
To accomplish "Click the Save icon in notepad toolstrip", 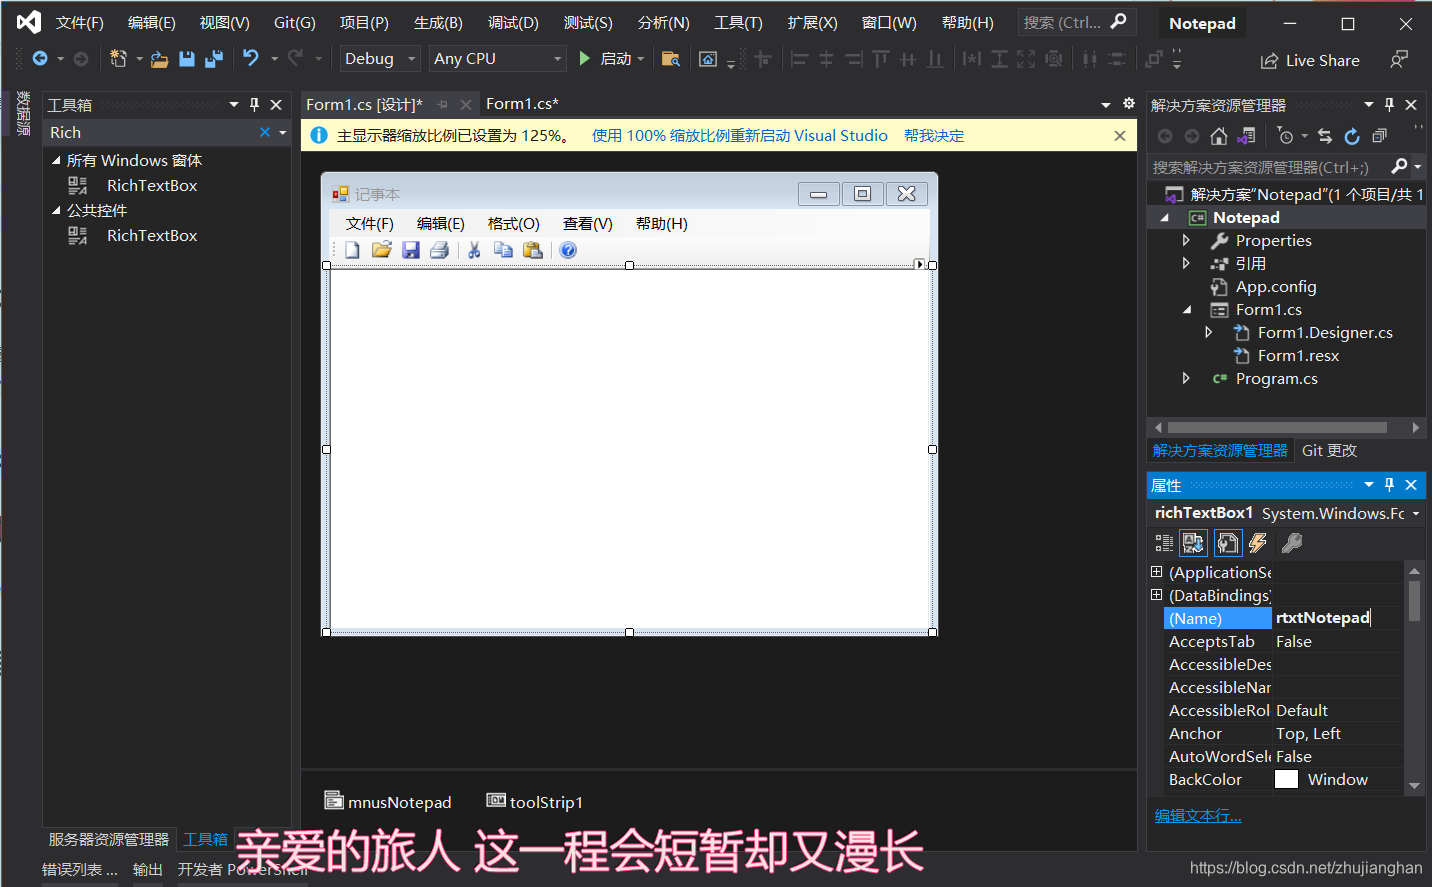I will [x=410, y=250].
